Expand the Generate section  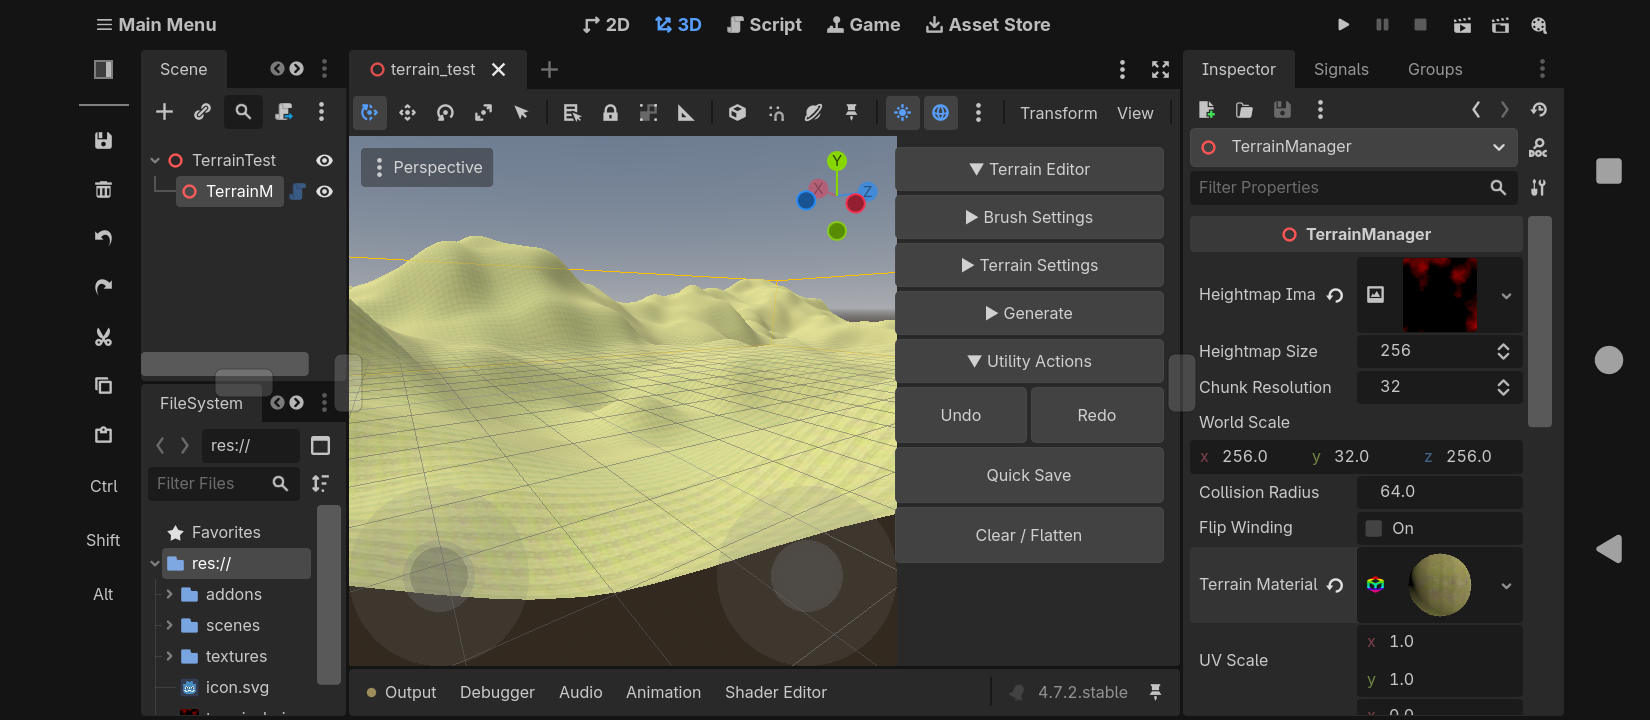tap(1029, 313)
